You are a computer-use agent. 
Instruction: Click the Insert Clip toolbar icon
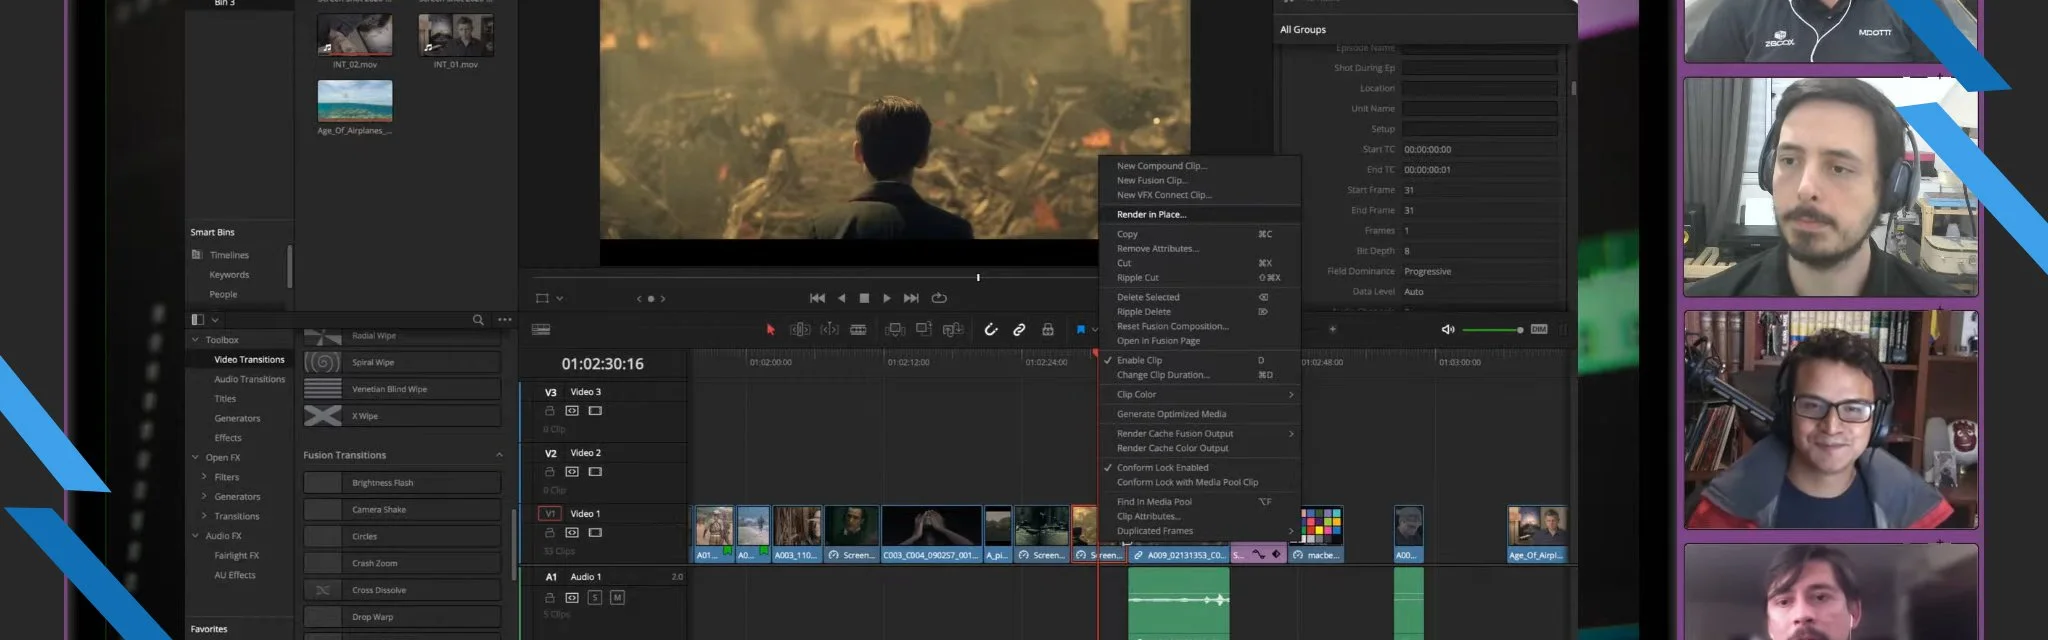point(895,330)
